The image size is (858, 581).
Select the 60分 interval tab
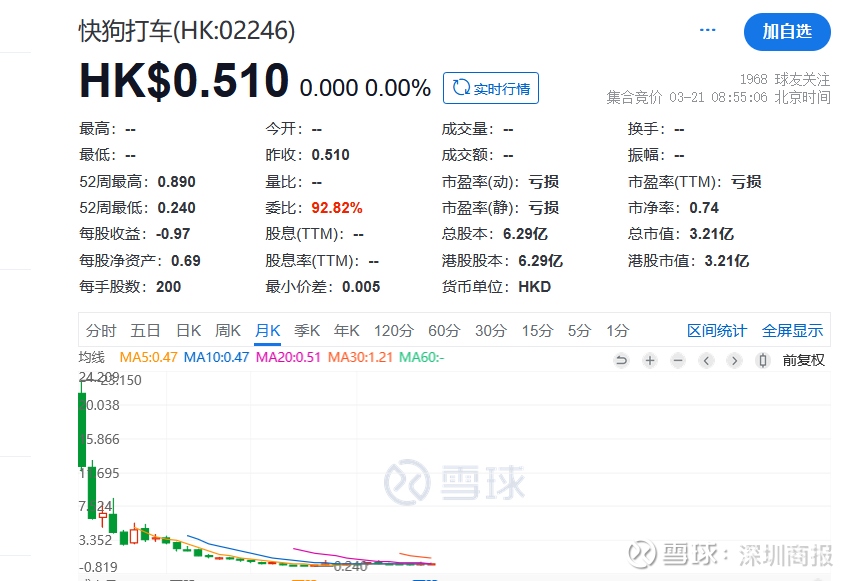tap(444, 330)
